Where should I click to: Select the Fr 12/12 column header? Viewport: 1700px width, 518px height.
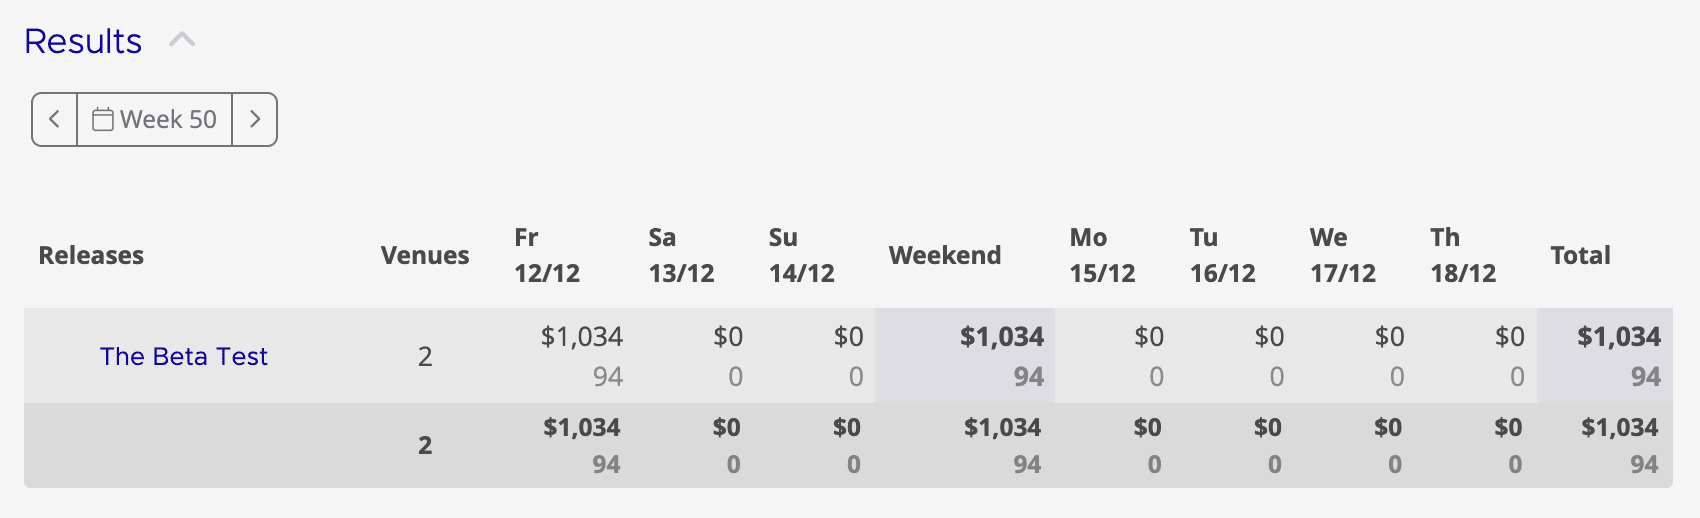547,255
